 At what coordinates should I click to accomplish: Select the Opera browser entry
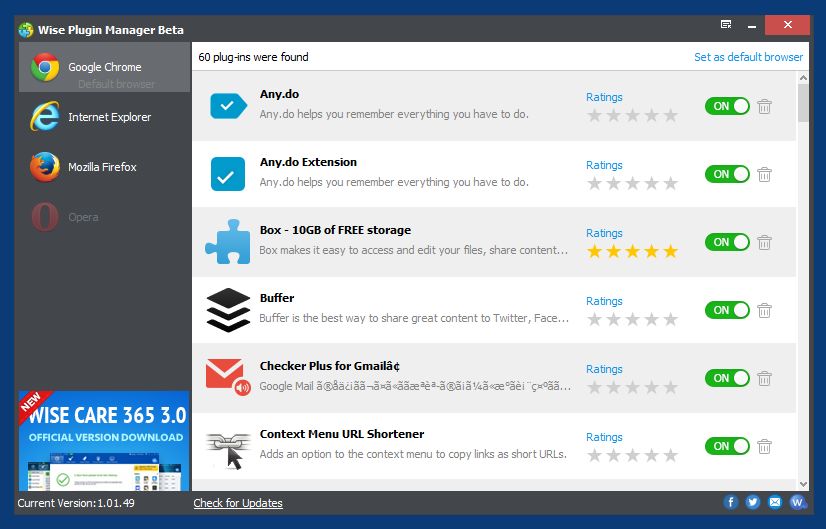(104, 217)
